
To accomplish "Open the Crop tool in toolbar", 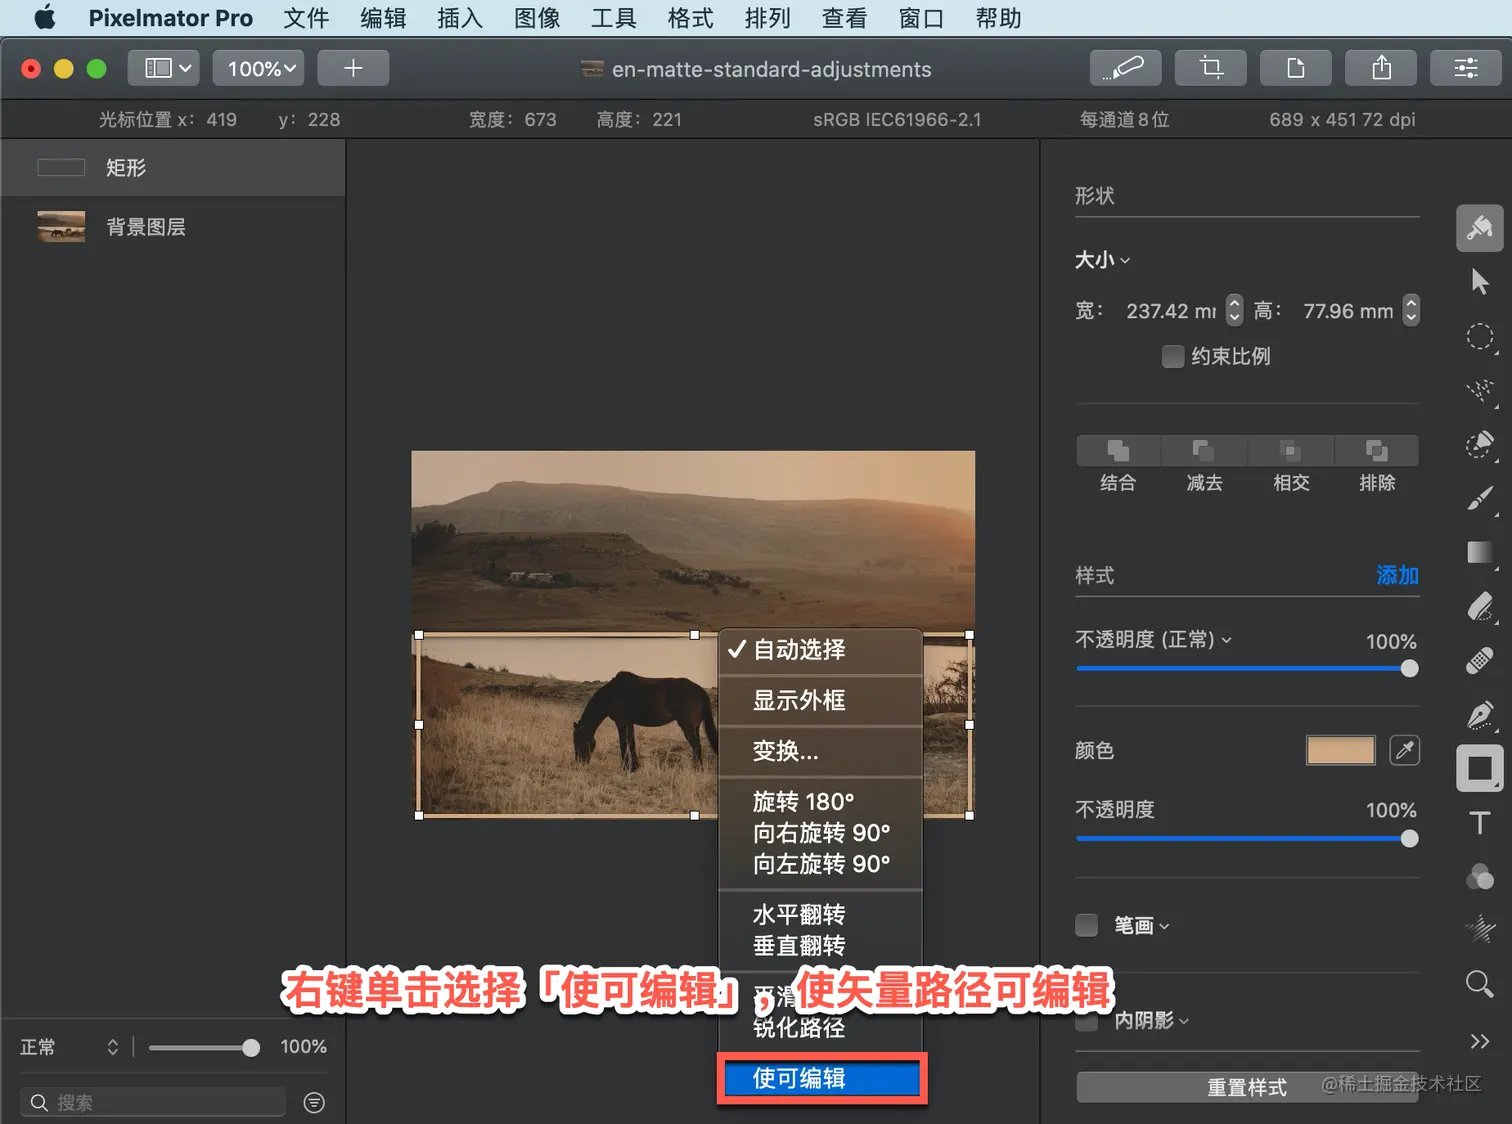I will (1211, 68).
